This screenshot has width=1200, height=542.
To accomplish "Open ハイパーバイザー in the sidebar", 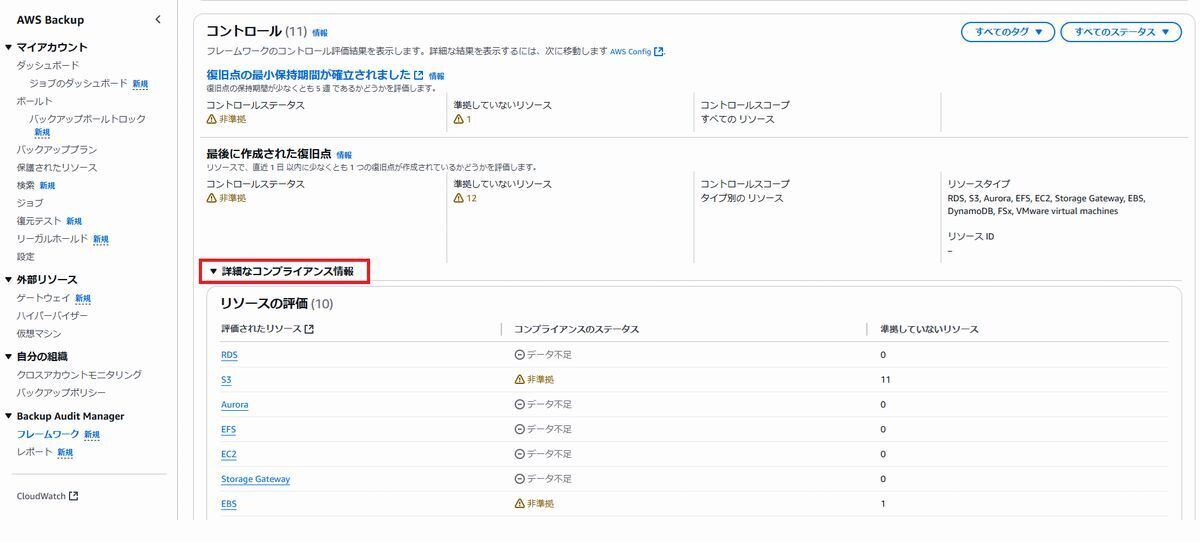I will 52,316.
